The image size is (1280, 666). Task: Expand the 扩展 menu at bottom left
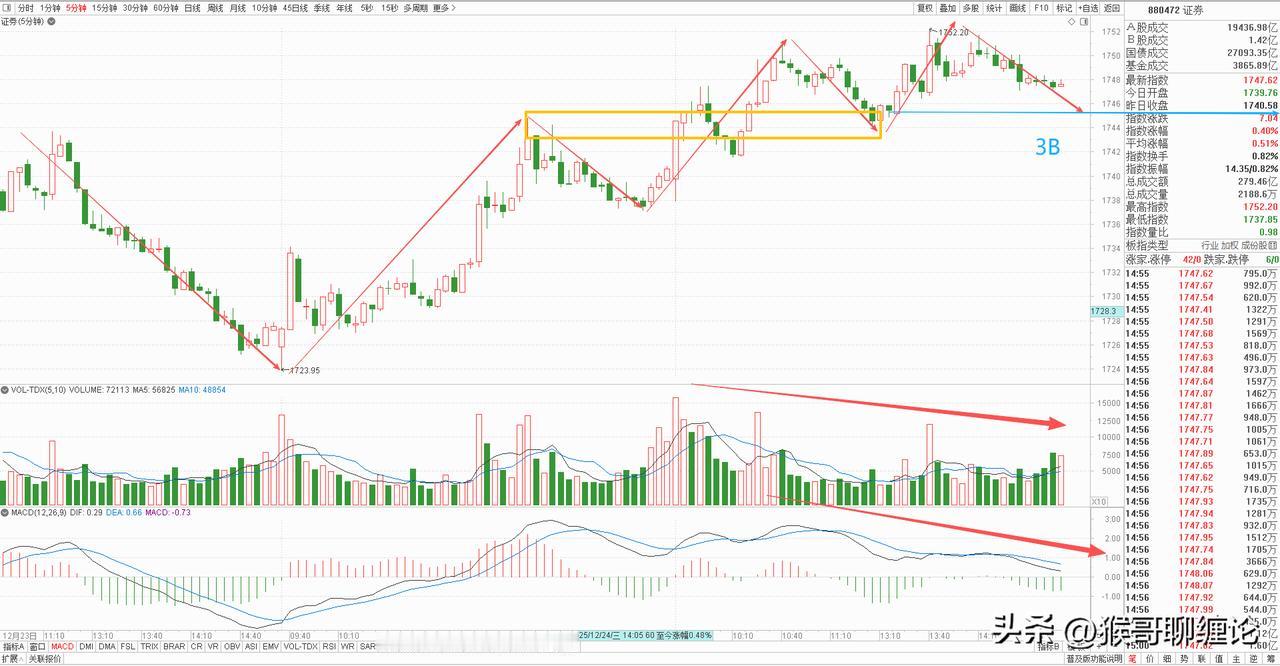[x=13, y=659]
